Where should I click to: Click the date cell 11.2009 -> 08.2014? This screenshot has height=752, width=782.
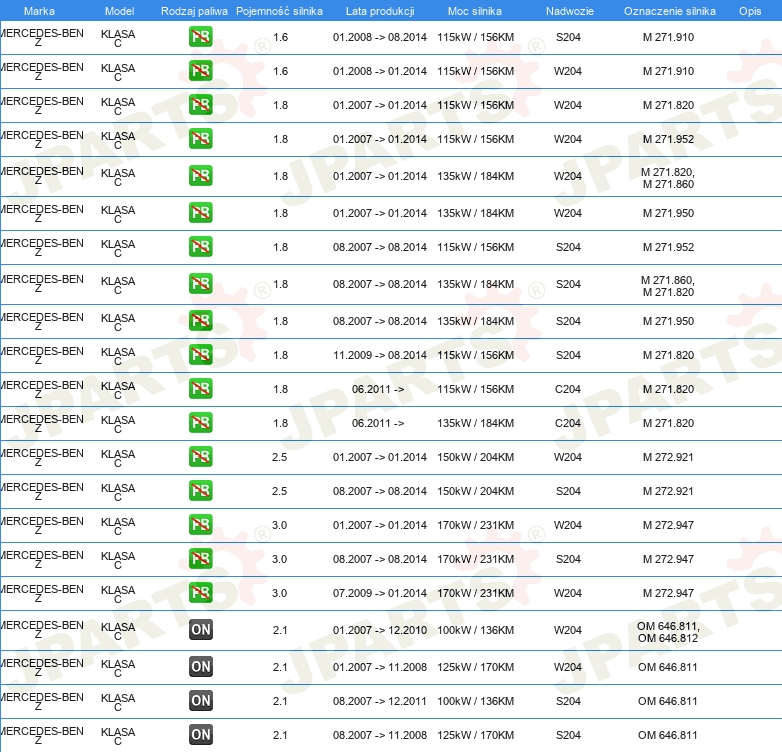380,355
